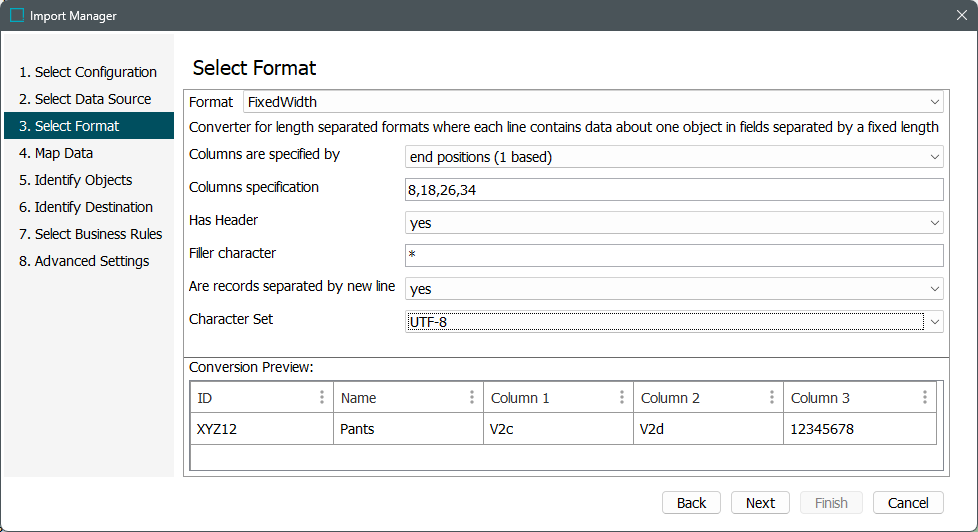Open the ID column options menu
This screenshot has height=532, width=978.
click(322, 398)
